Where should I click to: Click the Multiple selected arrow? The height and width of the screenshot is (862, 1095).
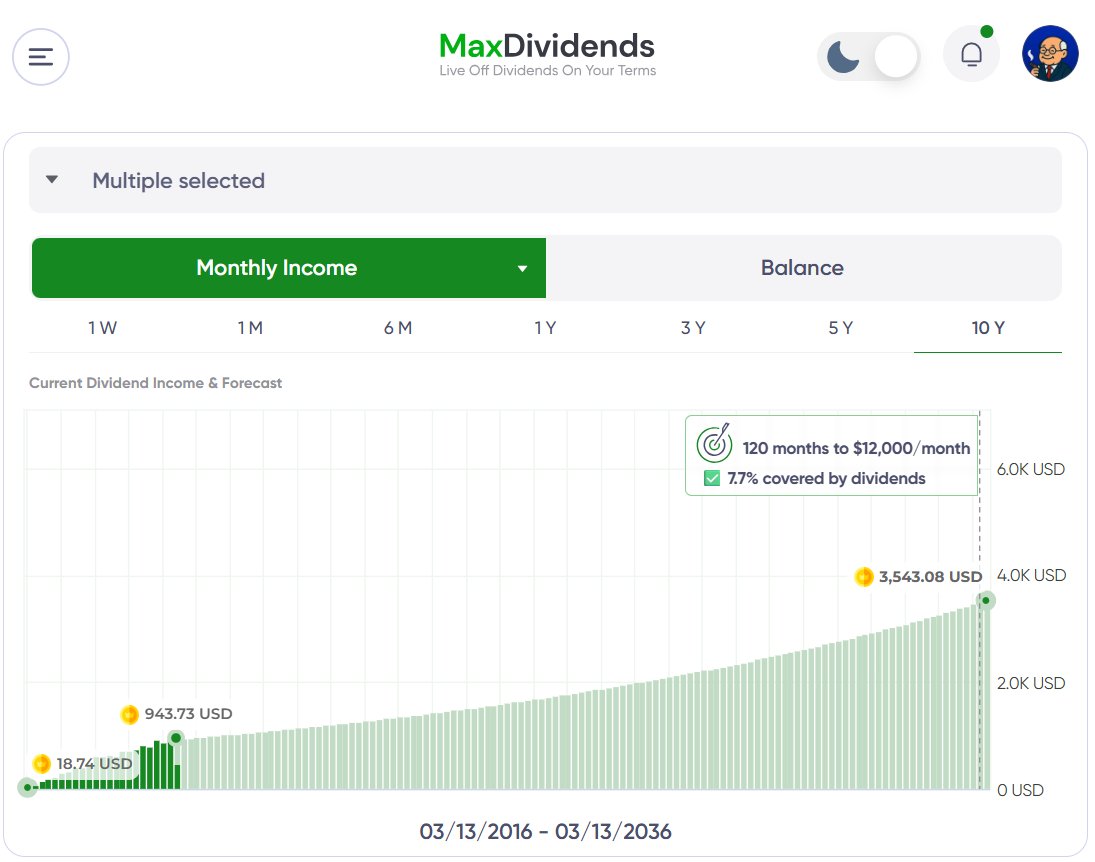(x=52, y=180)
